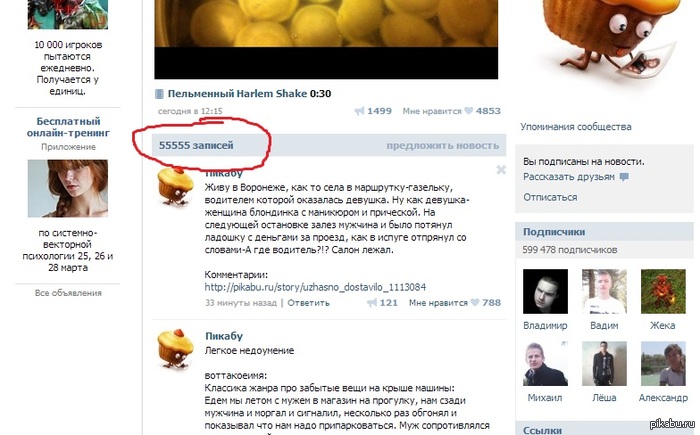Click Ответить under the first post
The image size is (700, 435).
point(308,303)
